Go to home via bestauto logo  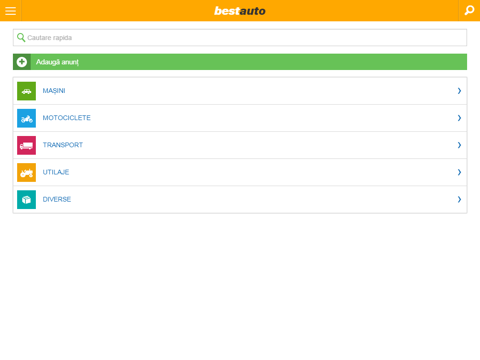[240, 11]
